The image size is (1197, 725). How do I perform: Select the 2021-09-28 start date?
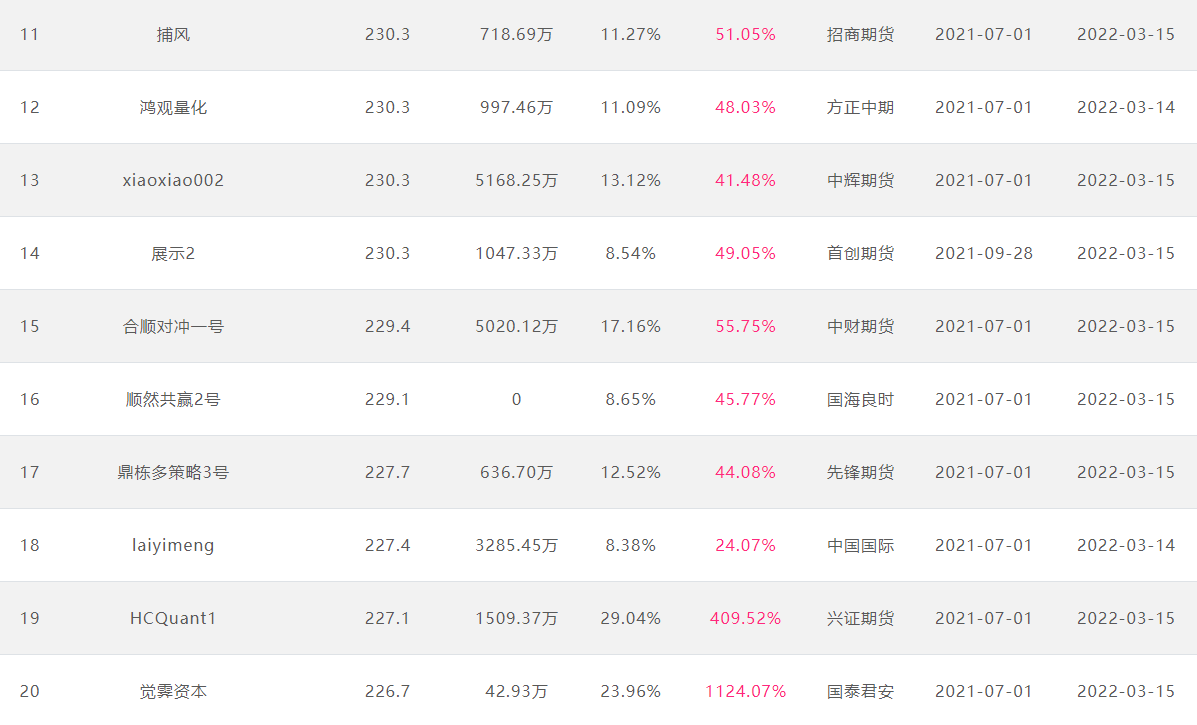point(984,253)
